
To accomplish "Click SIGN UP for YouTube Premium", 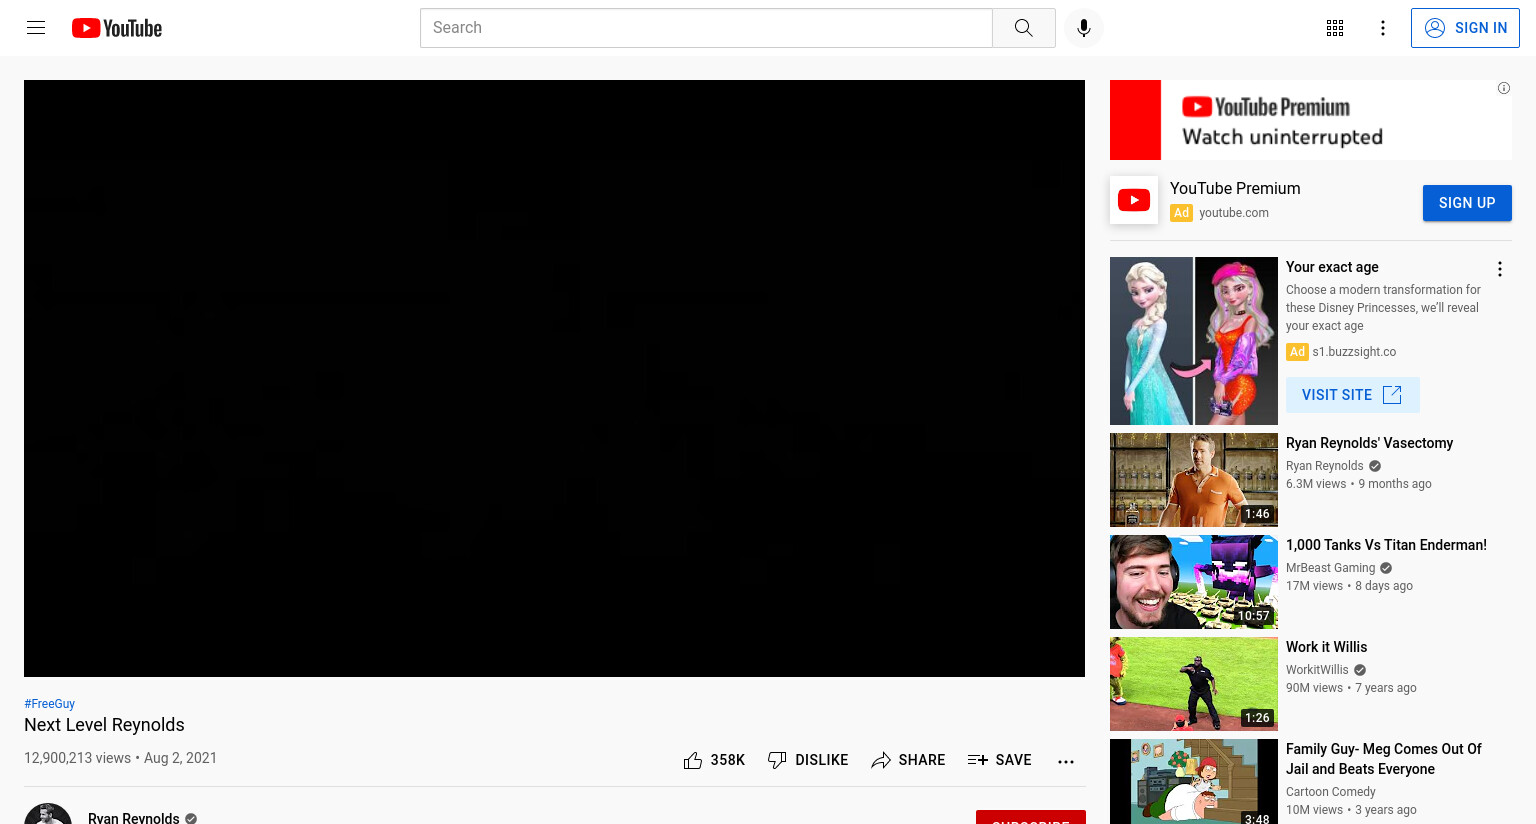I will click(x=1467, y=203).
